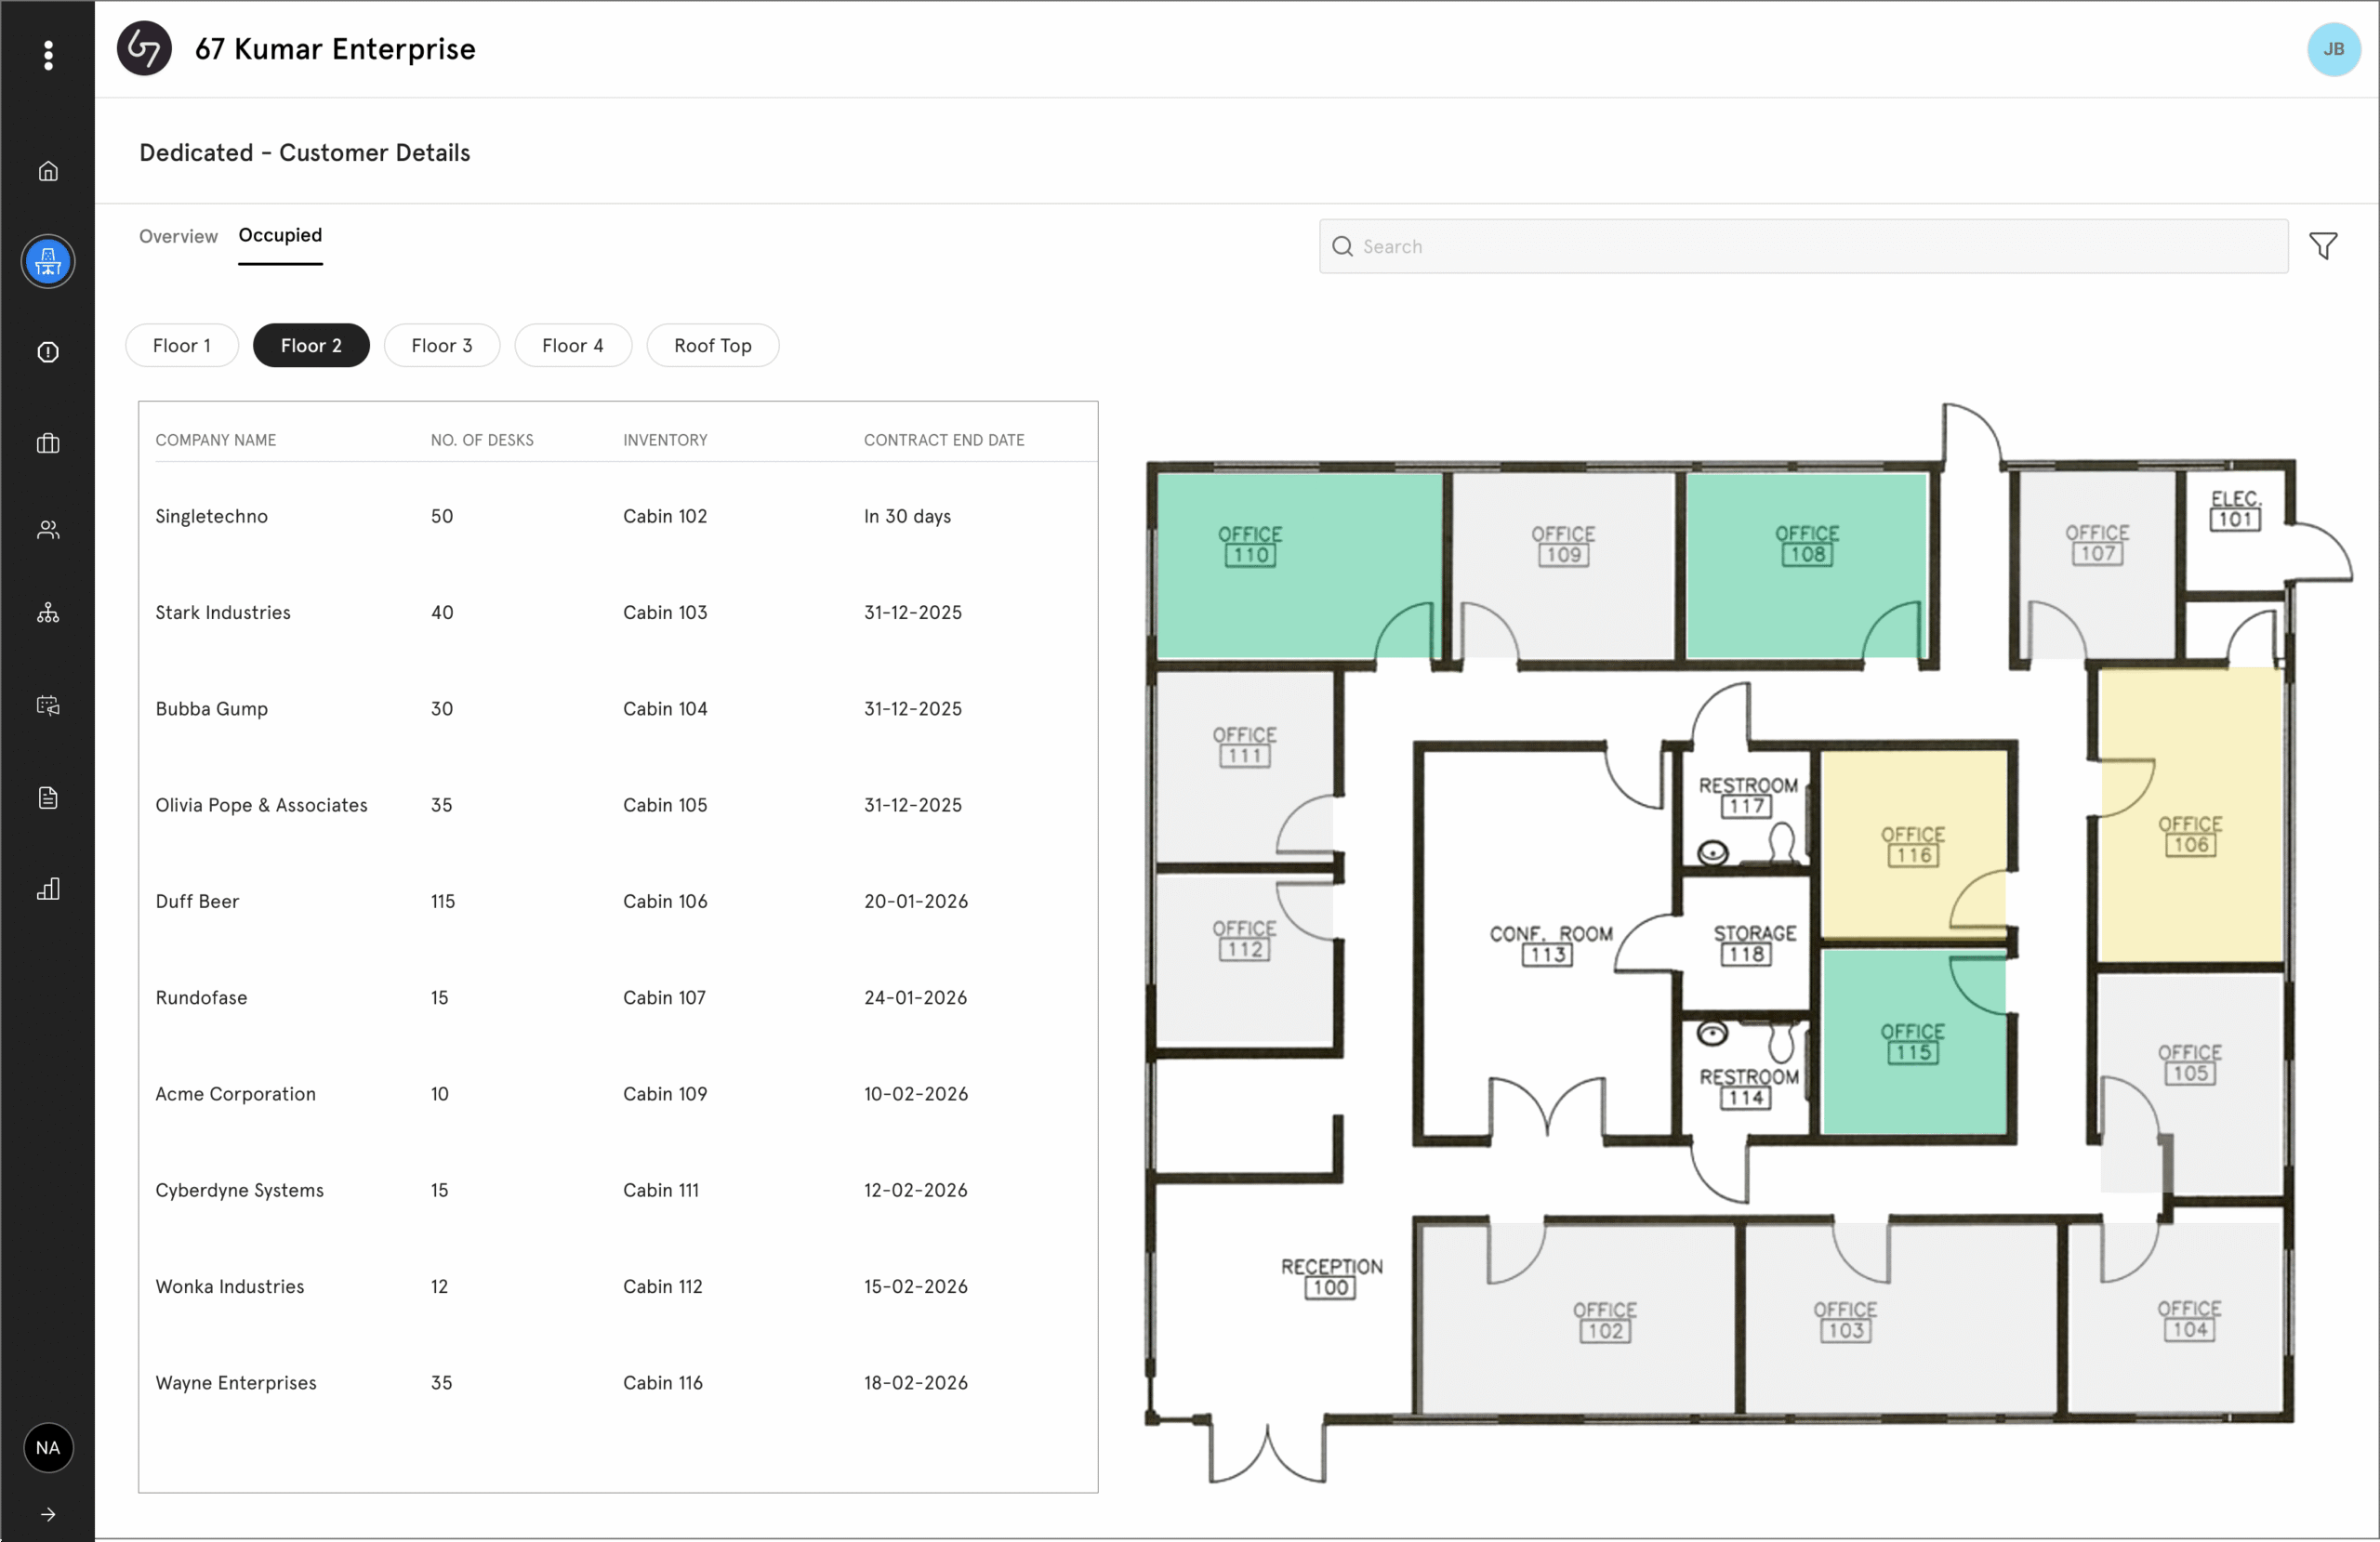Viewport: 2380px width, 1542px height.
Task: Click the NA avatar button
Action: pos(48,1447)
